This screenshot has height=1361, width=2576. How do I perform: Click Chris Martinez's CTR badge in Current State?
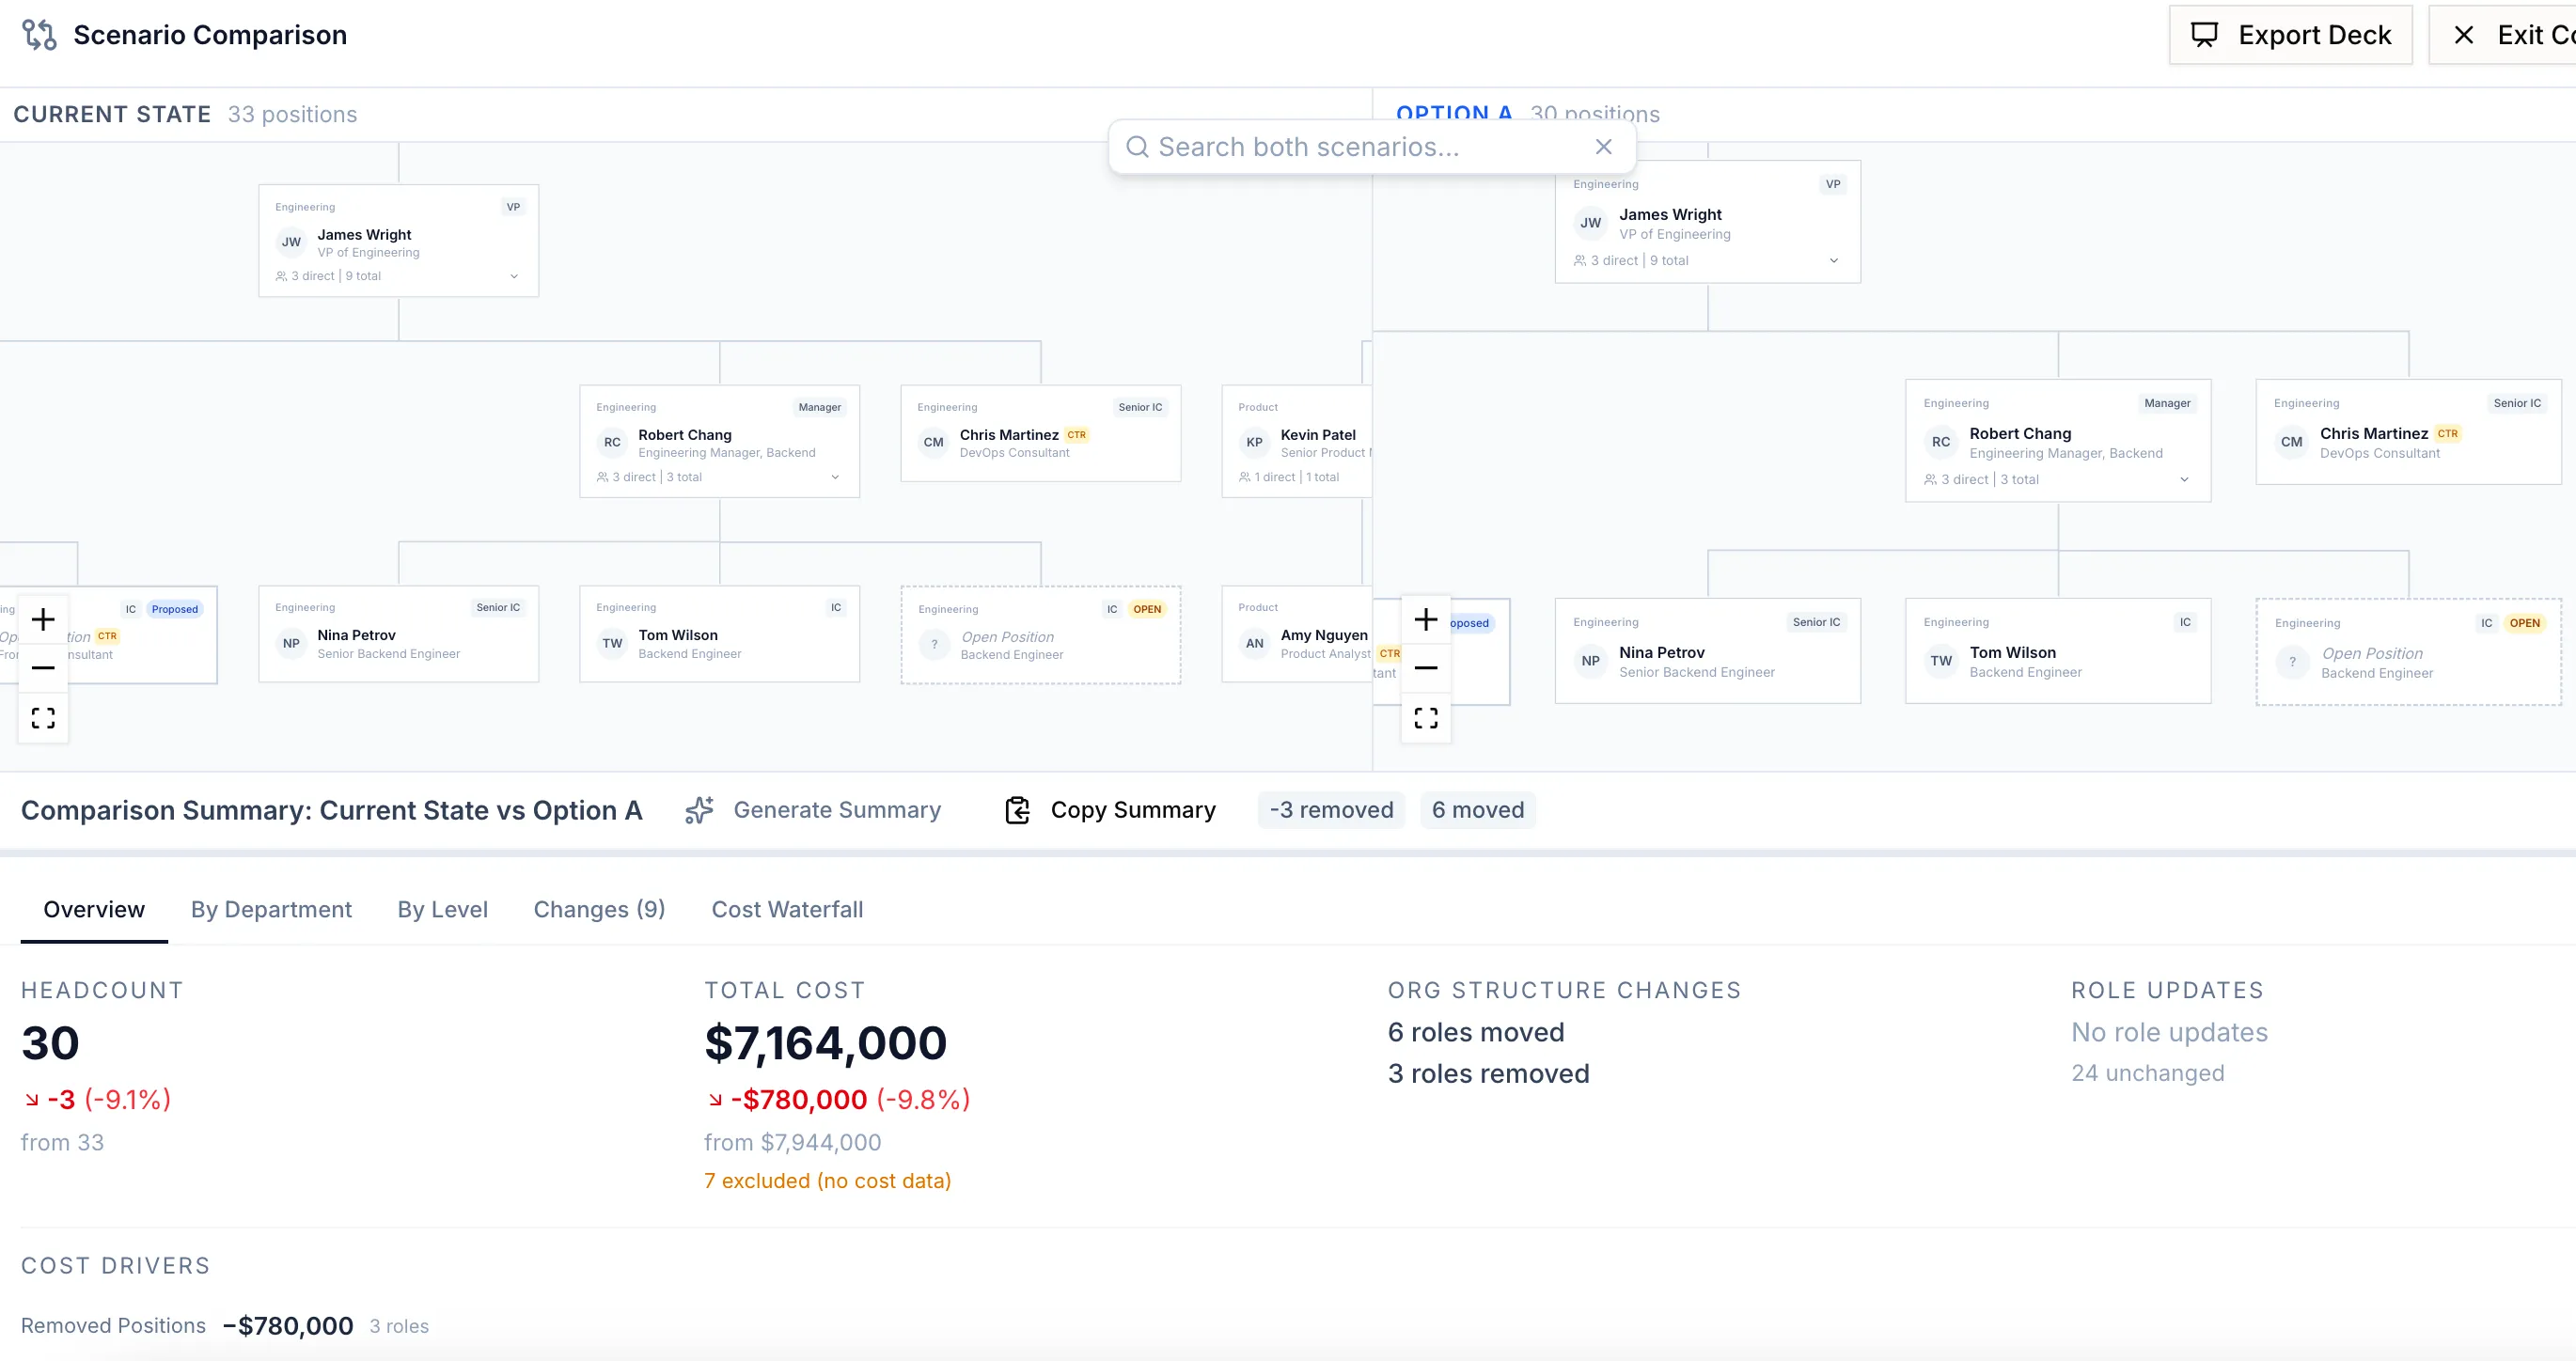pyautogui.click(x=1076, y=435)
